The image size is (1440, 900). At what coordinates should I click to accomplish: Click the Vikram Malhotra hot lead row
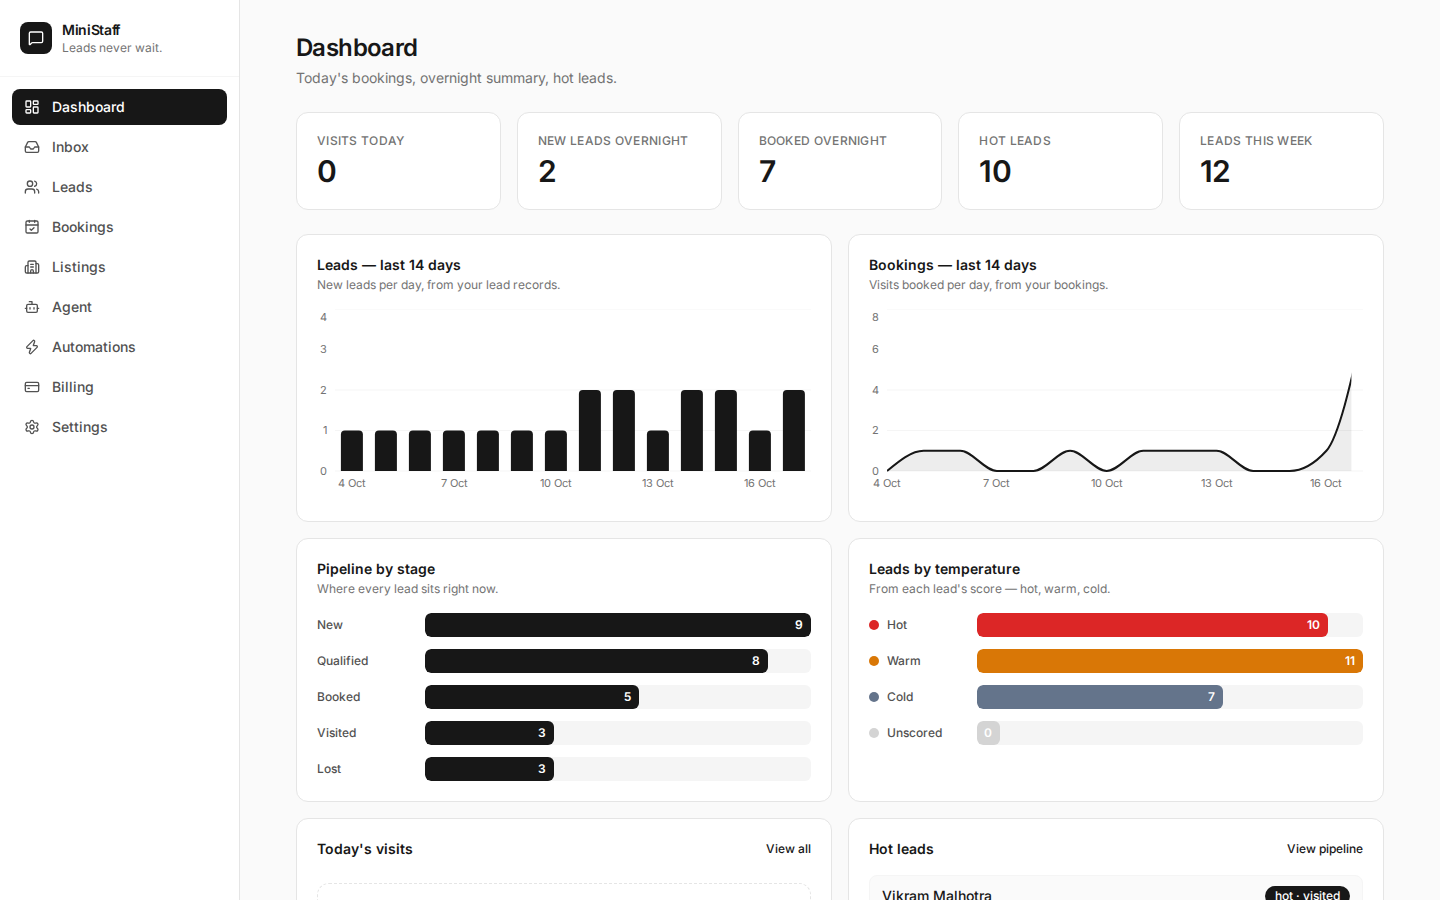[1116, 888]
